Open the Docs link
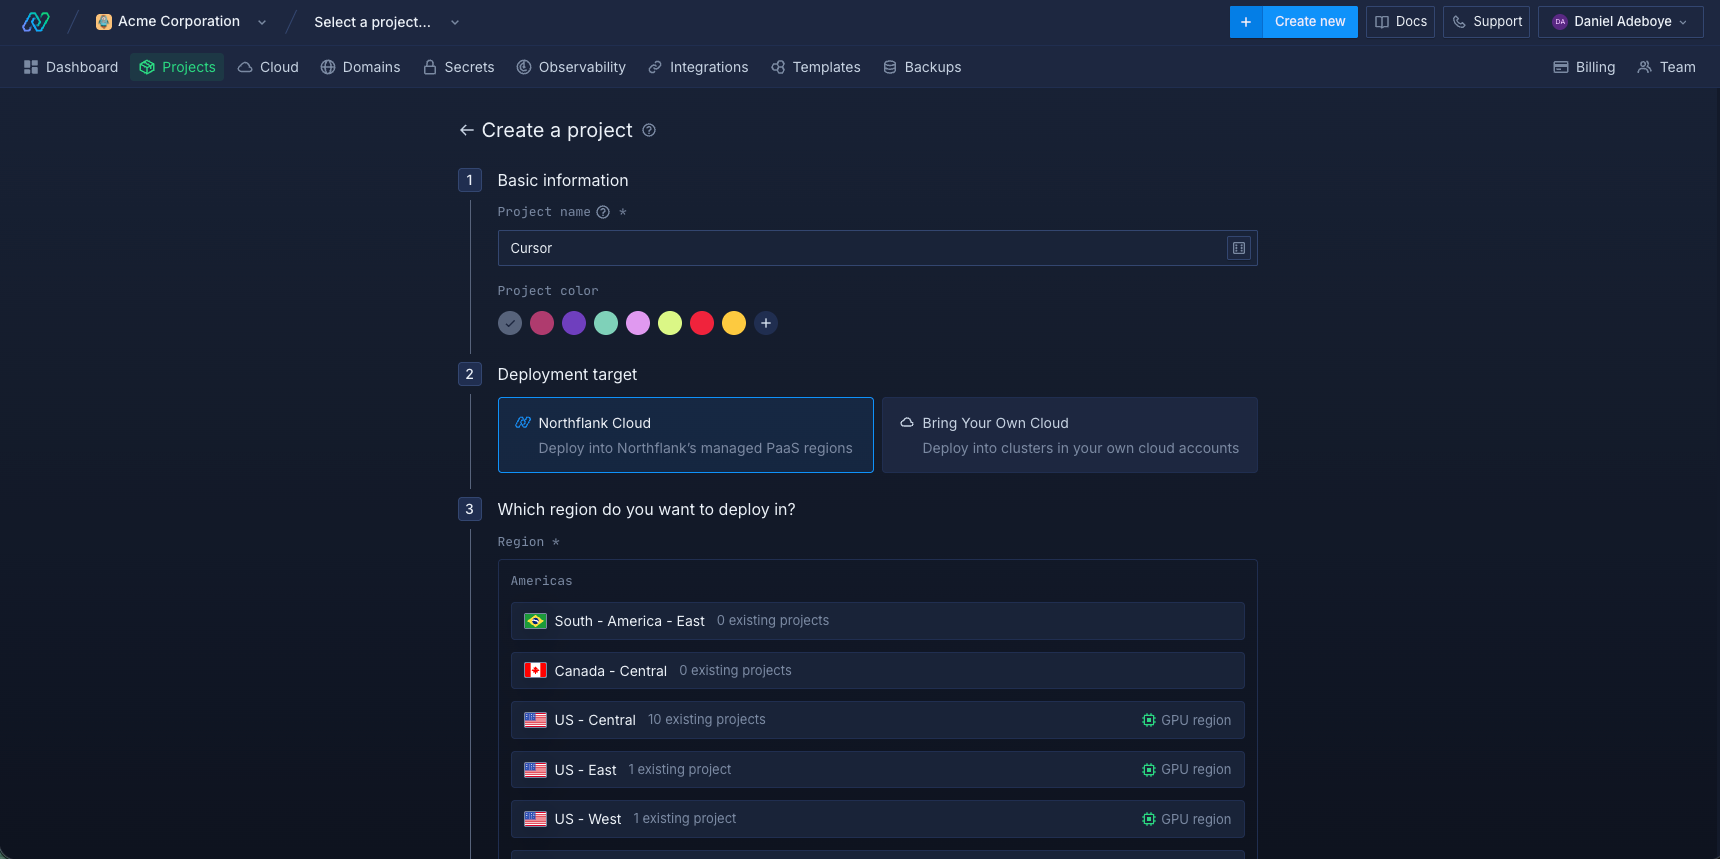The height and width of the screenshot is (859, 1720). [1401, 22]
